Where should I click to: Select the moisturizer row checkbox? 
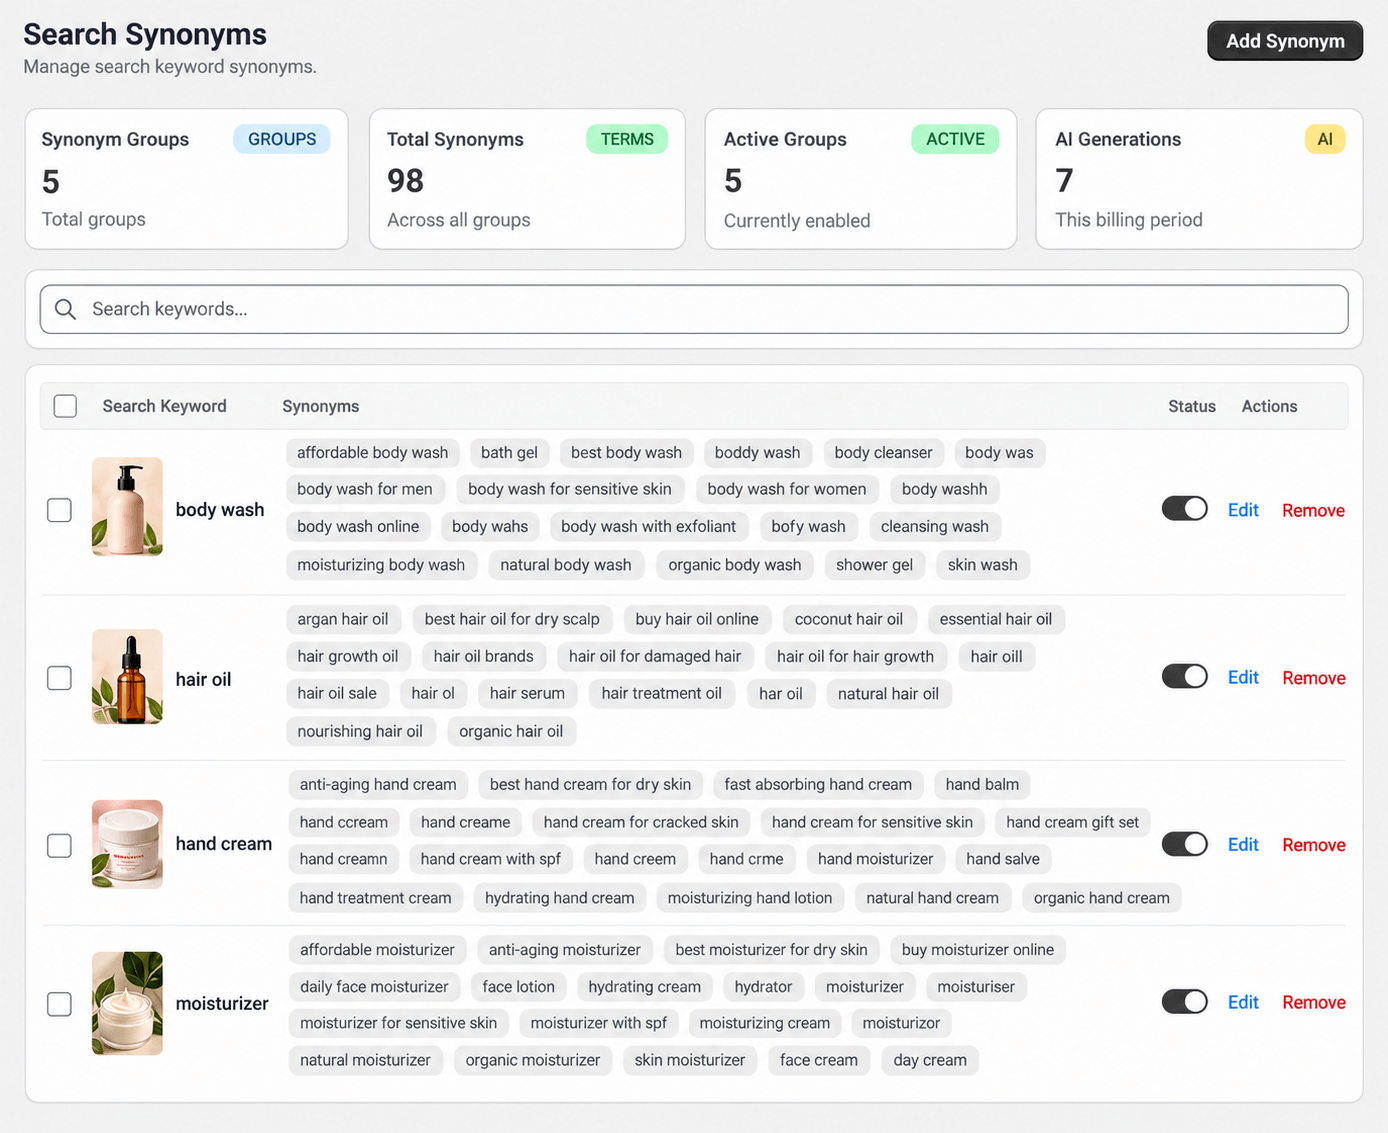(60, 1004)
